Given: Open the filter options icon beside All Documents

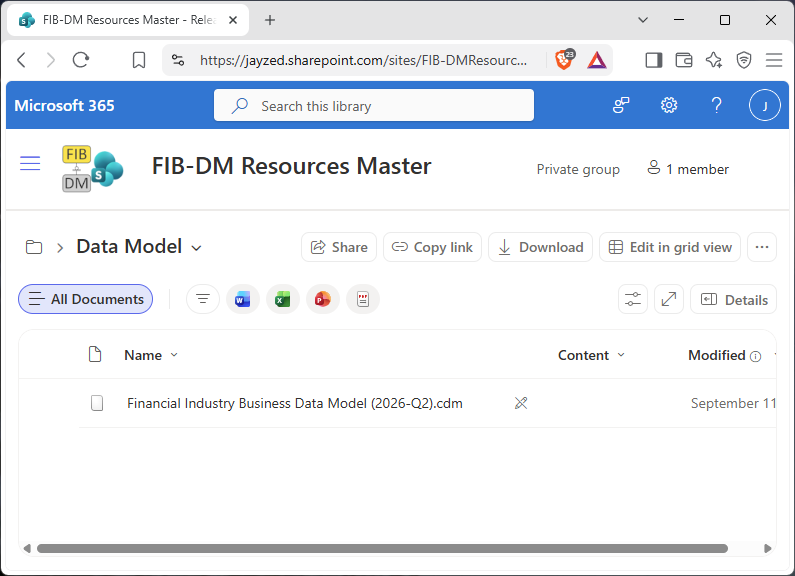Looking at the screenshot, I should 203,299.
